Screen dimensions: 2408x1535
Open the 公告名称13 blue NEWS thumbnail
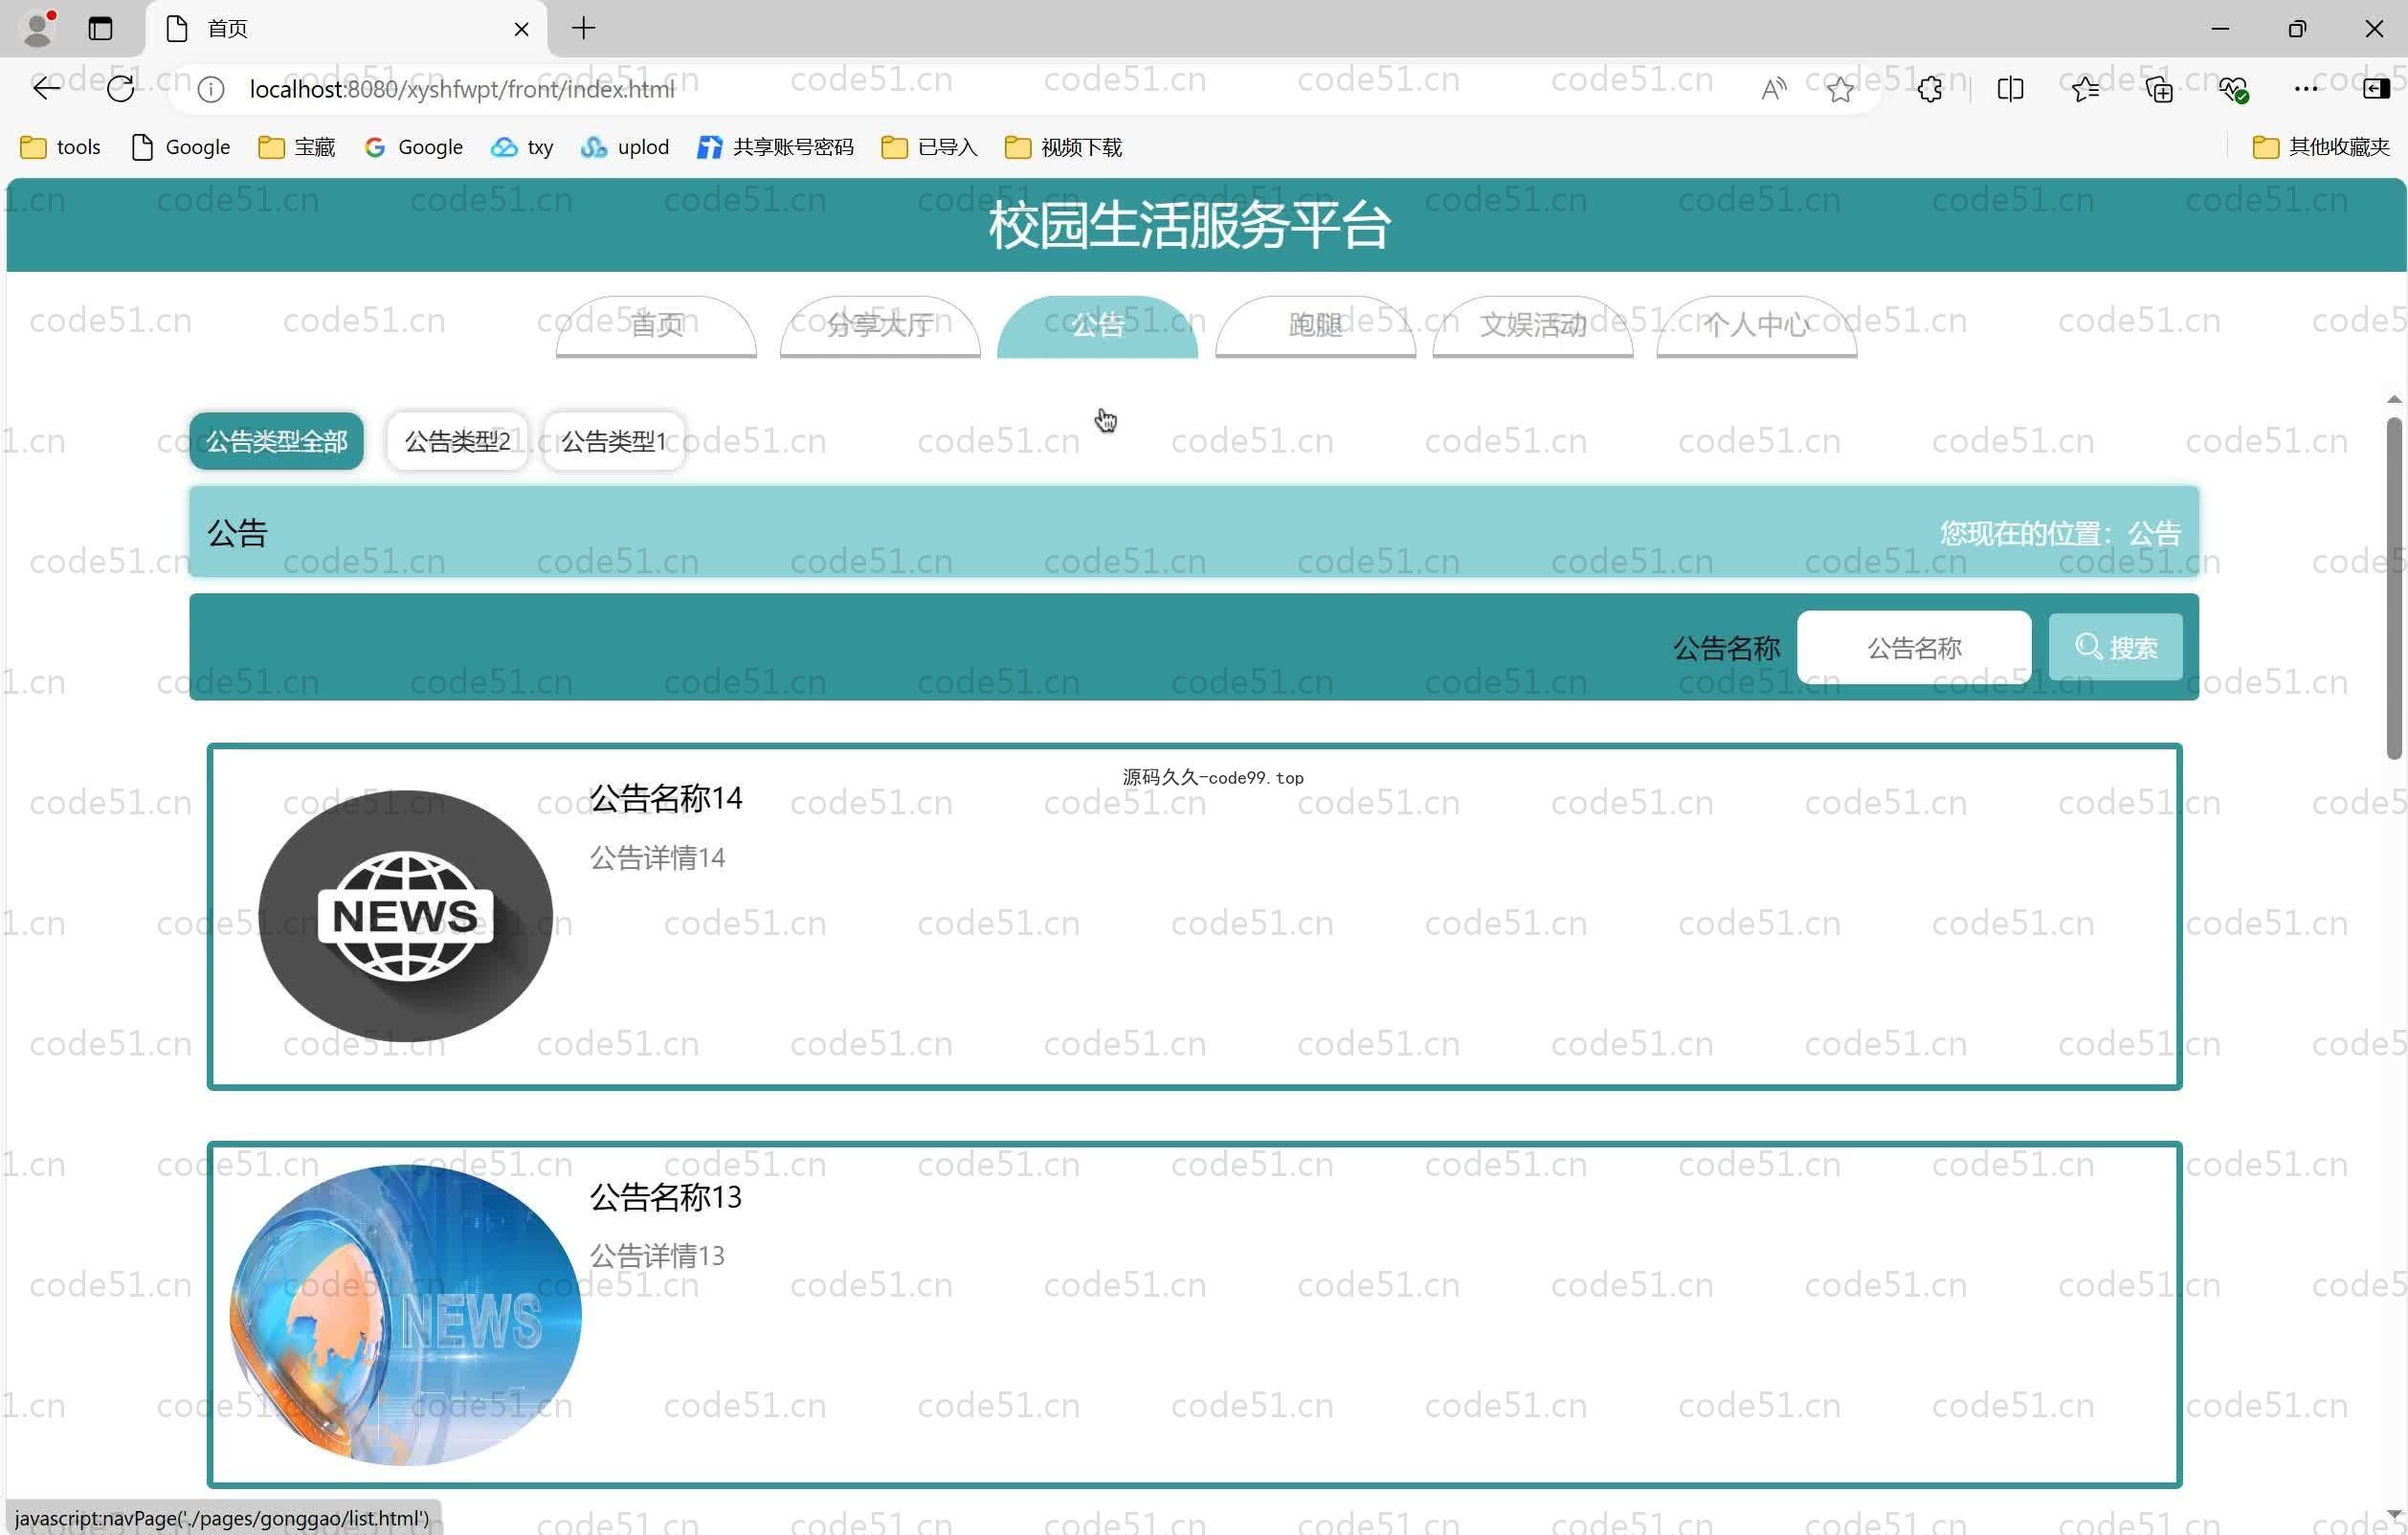pos(405,1315)
